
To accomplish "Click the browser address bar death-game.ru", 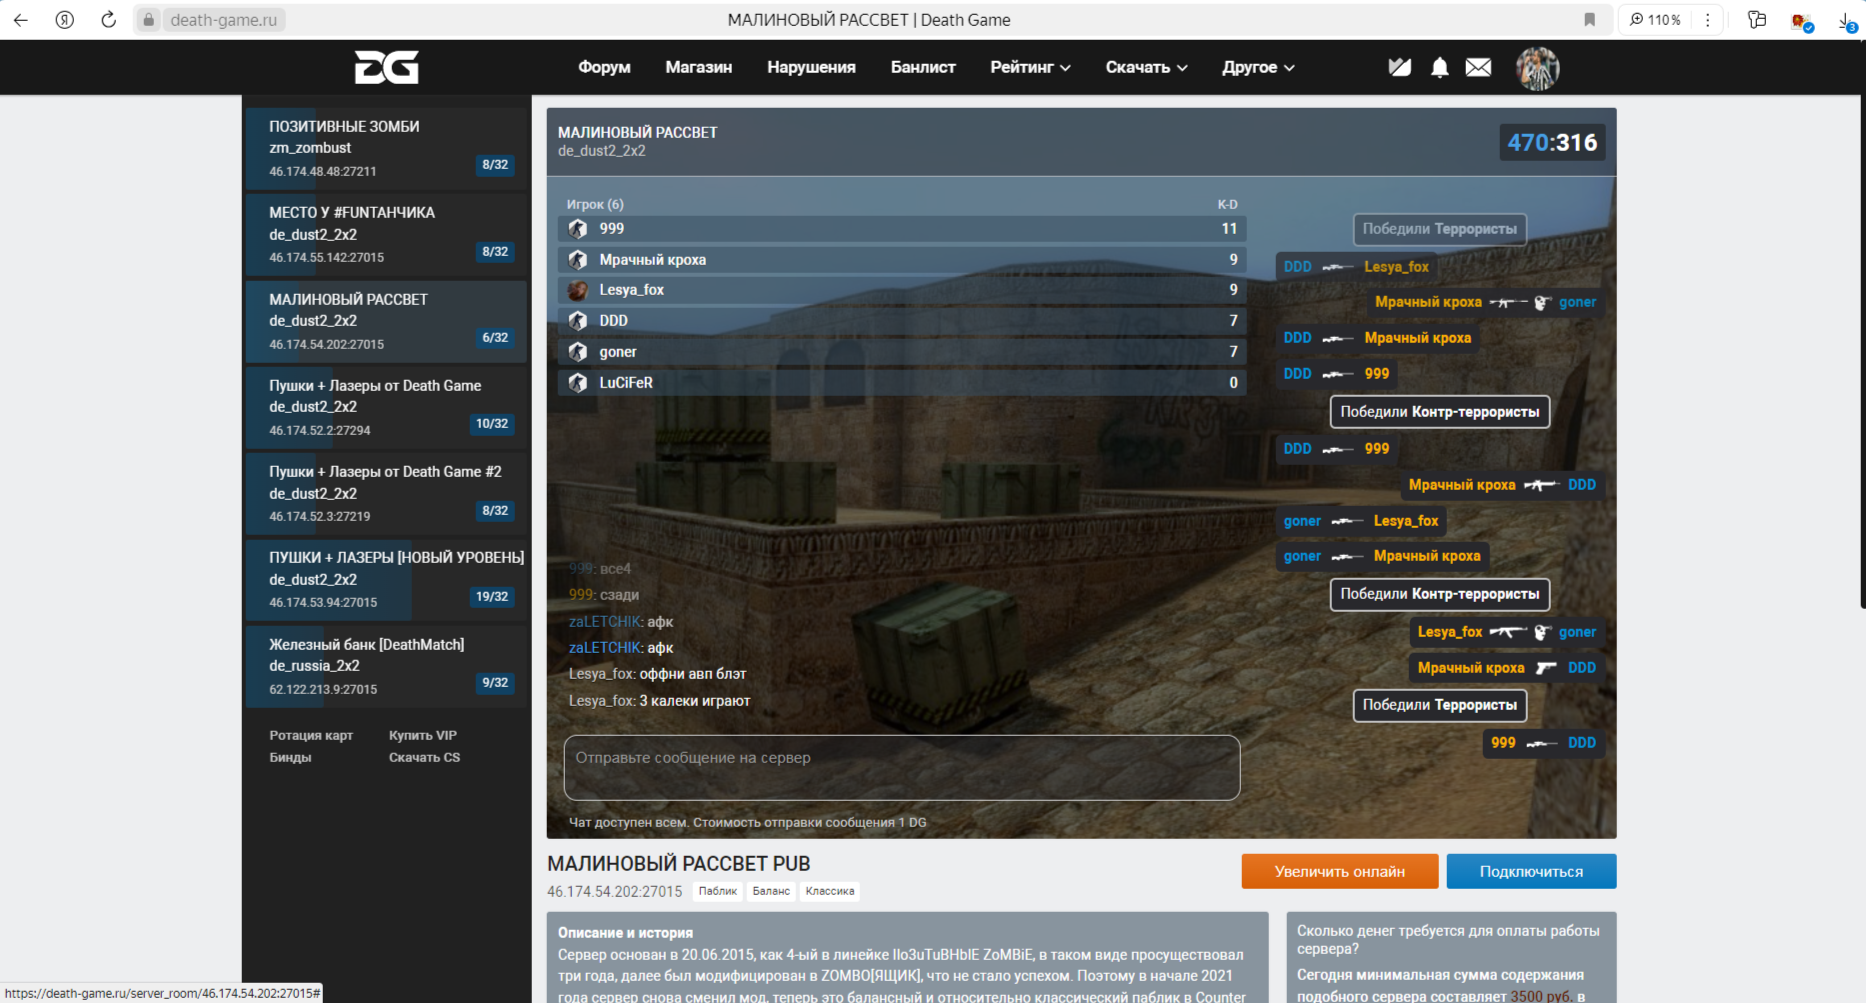I will [224, 19].
